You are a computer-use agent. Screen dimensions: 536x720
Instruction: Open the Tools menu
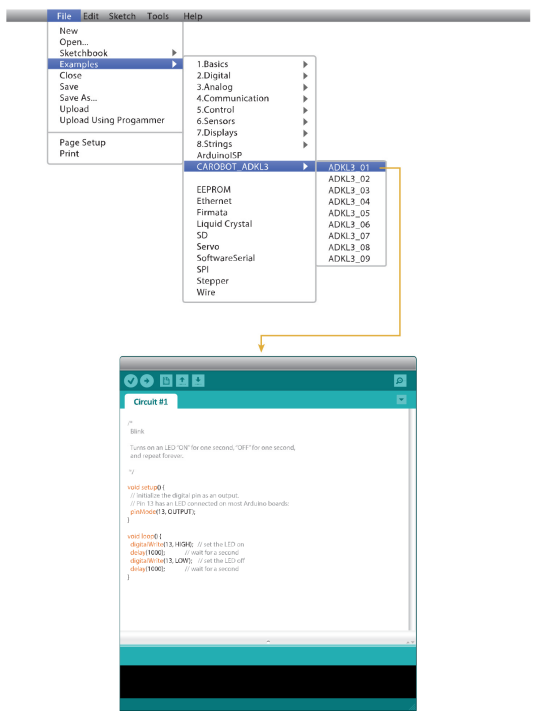pyautogui.click(x=158, y=16)
